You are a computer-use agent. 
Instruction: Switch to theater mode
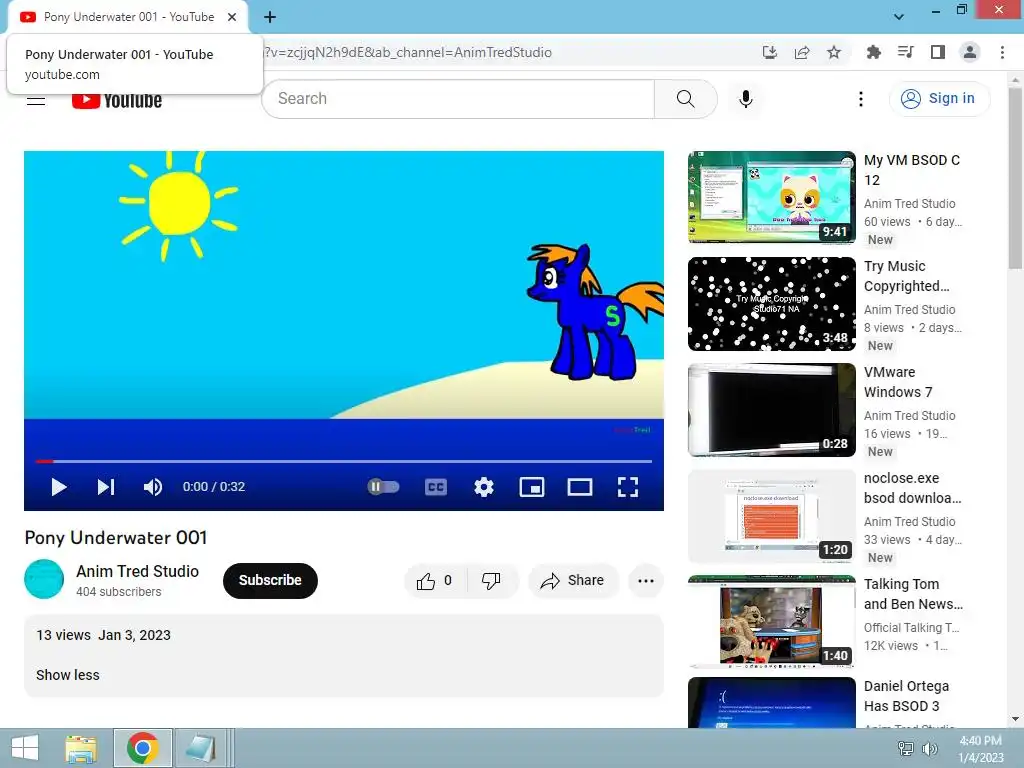pyautogui.click(x=580, y=487)
